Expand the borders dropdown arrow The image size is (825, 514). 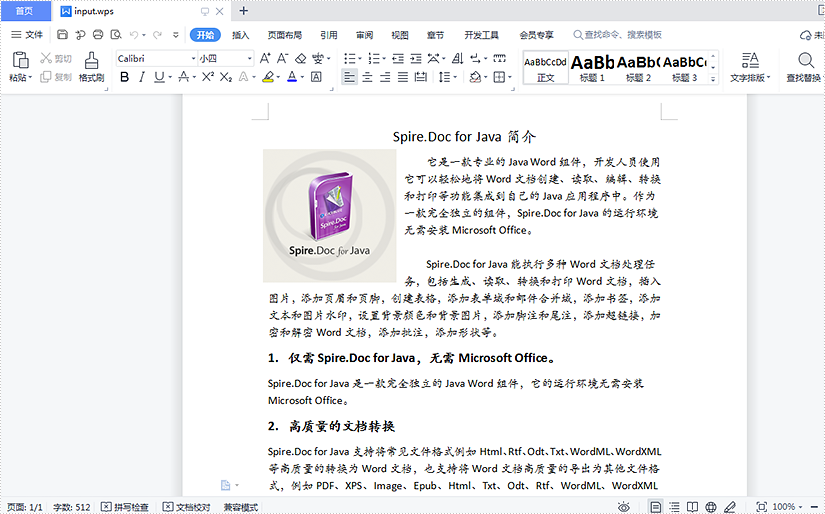click(x=510, y=77)
